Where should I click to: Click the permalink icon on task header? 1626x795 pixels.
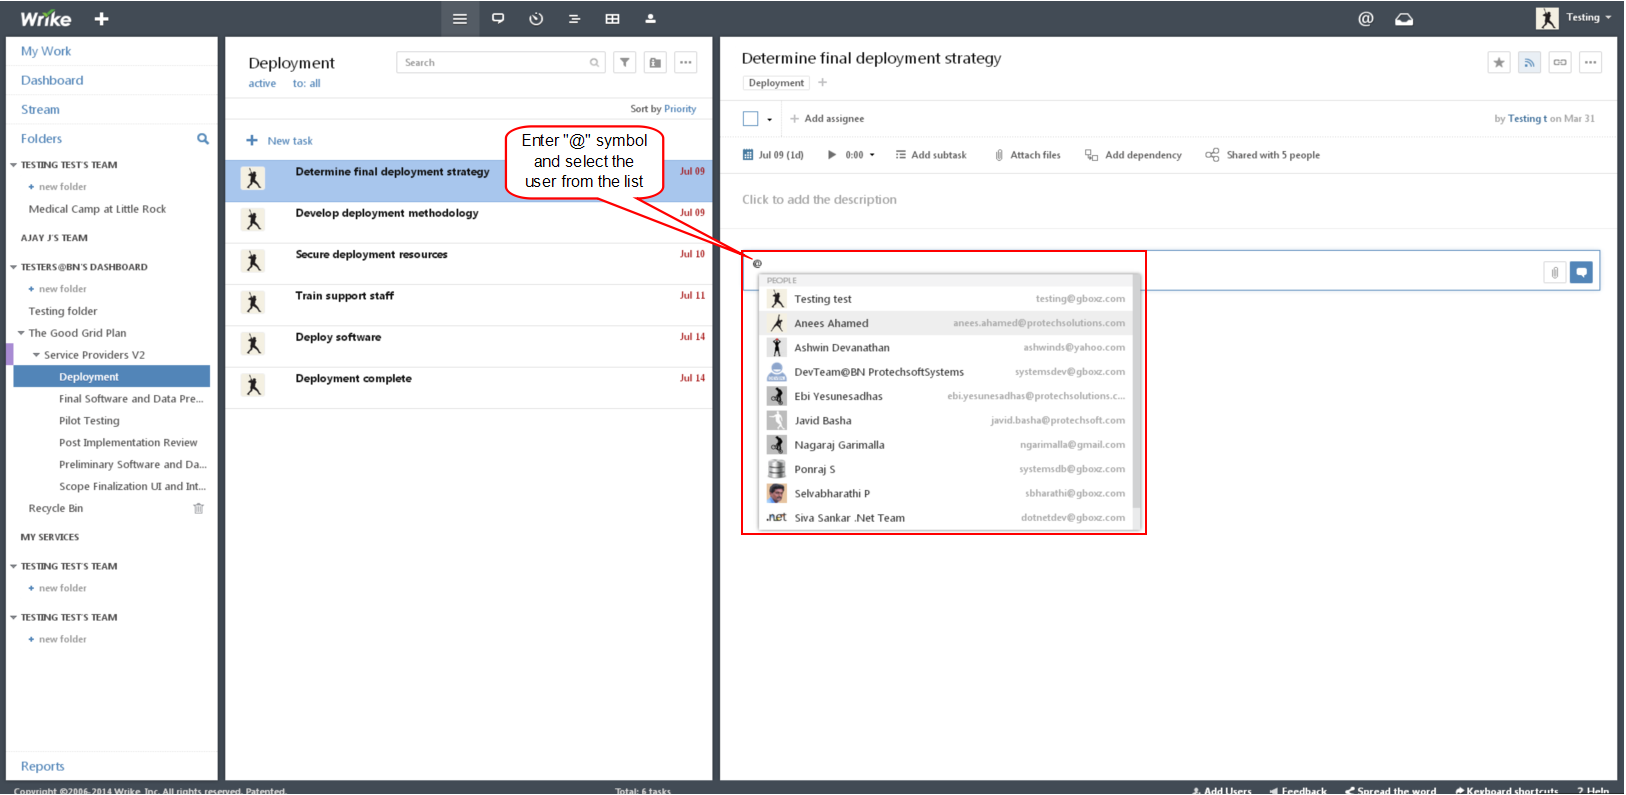coord(1560,63)
